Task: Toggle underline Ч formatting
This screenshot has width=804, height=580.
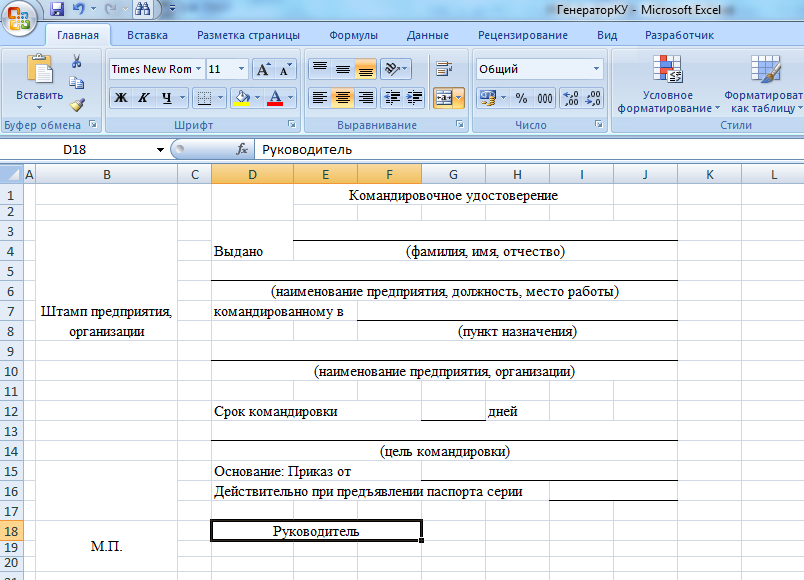Action: pos(167,98)
